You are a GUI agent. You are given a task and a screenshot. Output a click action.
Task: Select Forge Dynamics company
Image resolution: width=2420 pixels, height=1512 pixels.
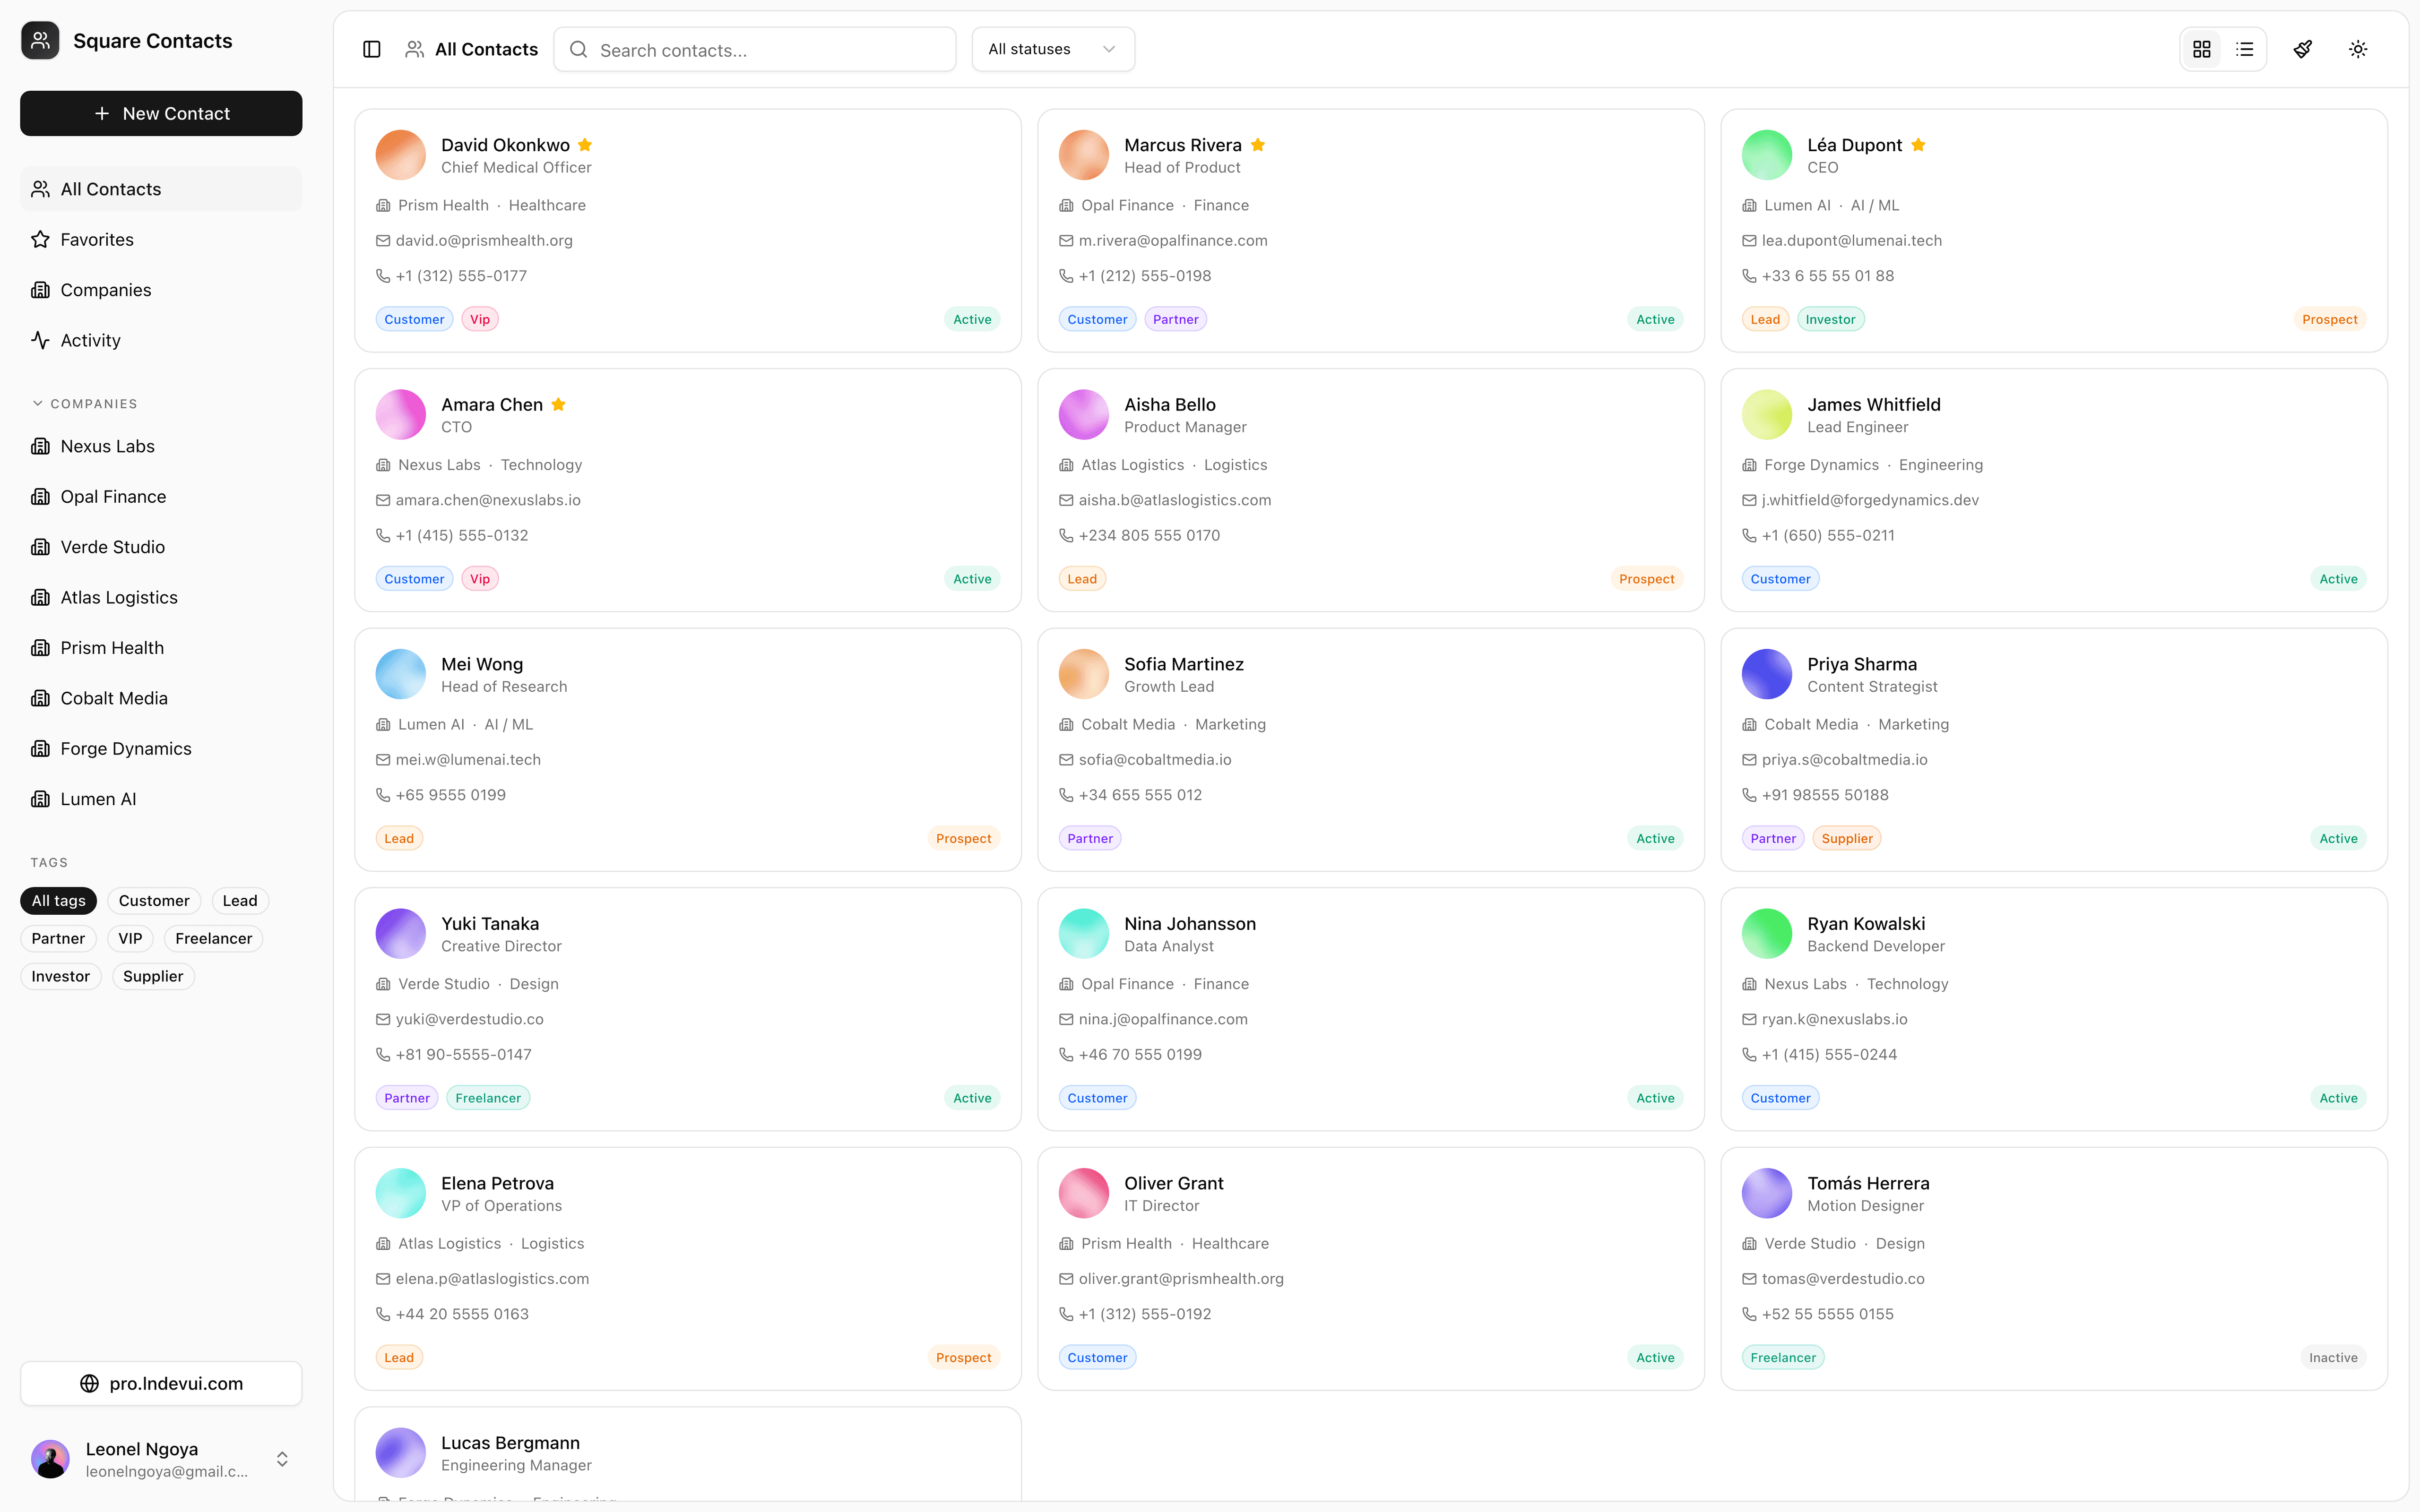tap(161, 748)
